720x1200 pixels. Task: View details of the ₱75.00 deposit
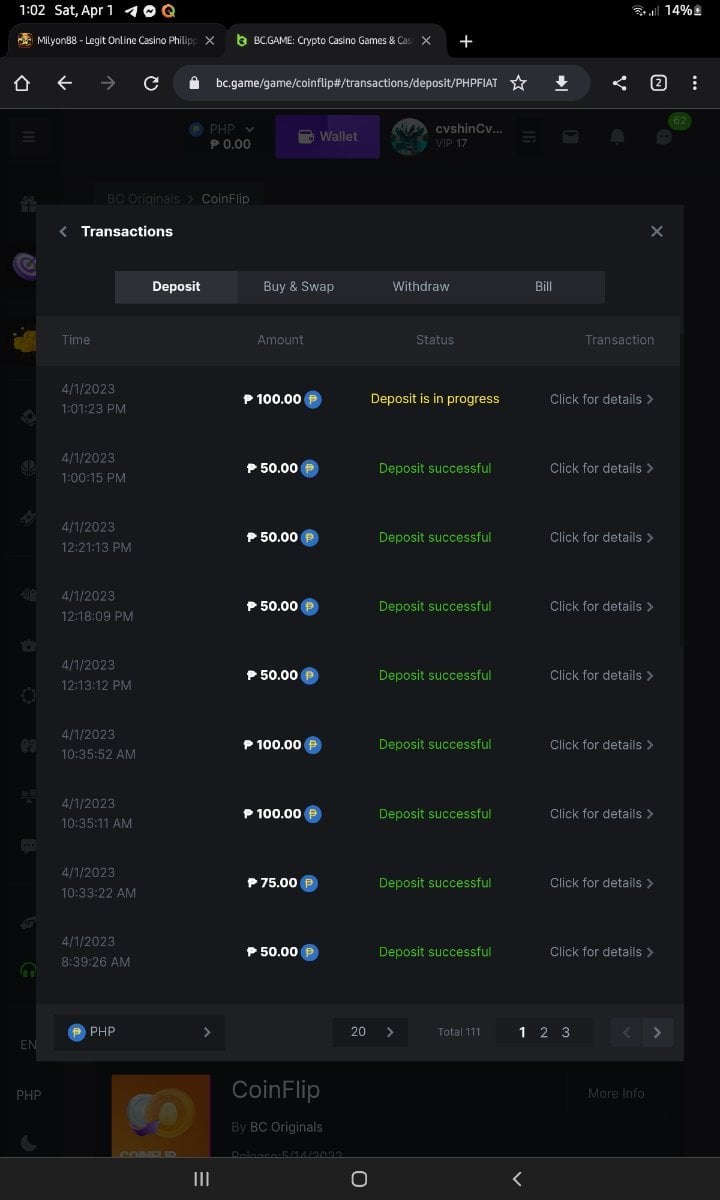pyautogui.click(x=601, y=883)
